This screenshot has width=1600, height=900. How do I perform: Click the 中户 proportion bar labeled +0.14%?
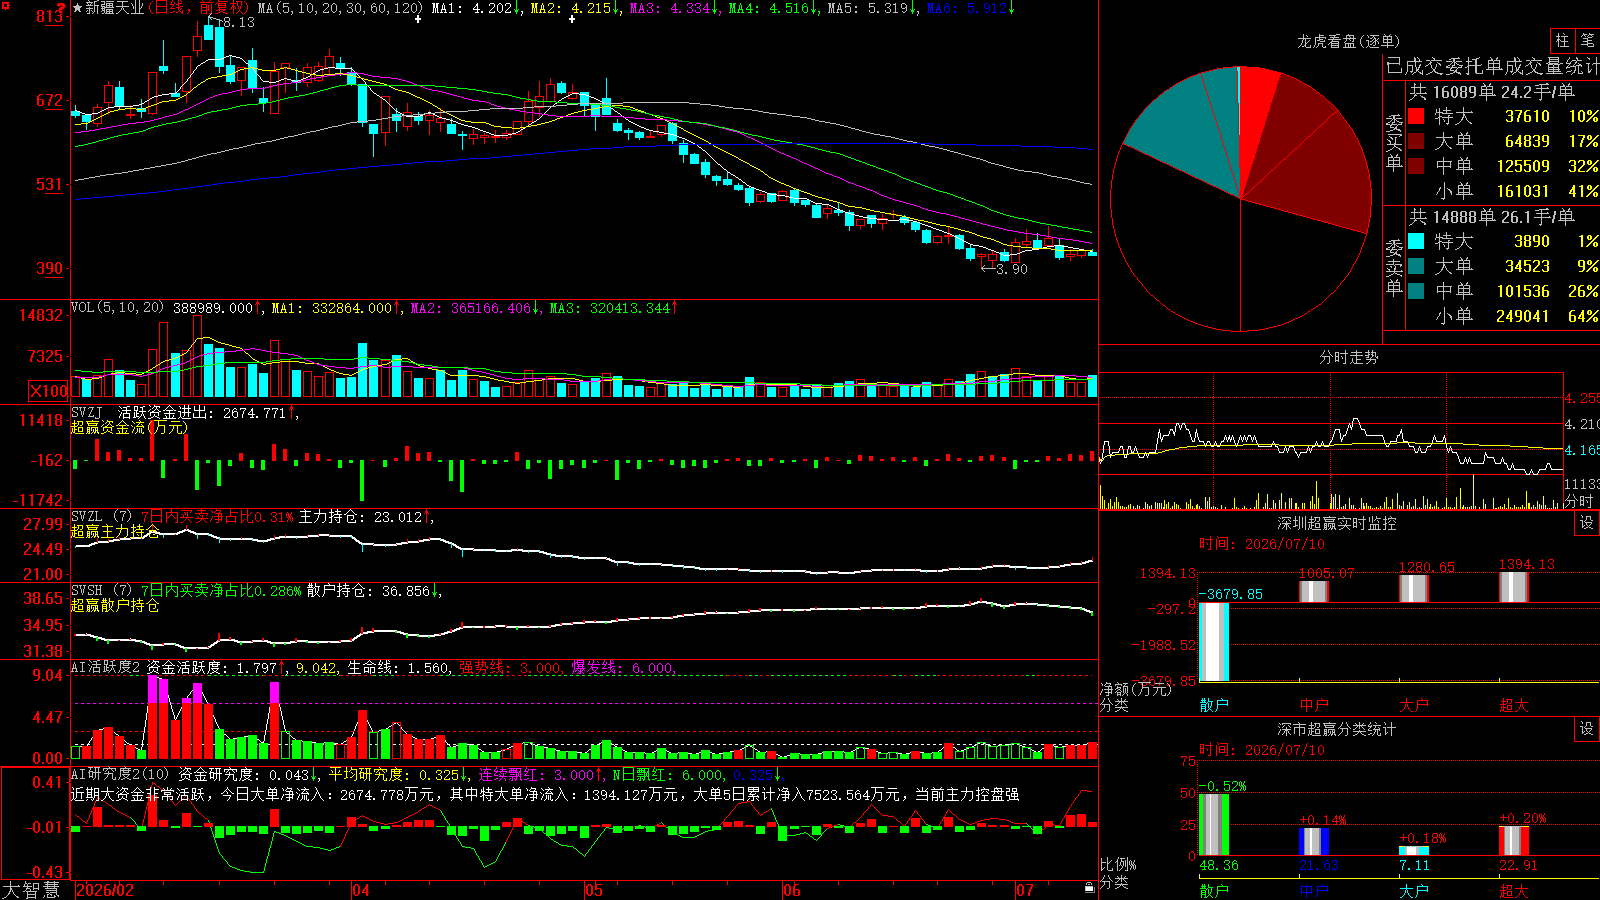click(x=1314, y=841)
